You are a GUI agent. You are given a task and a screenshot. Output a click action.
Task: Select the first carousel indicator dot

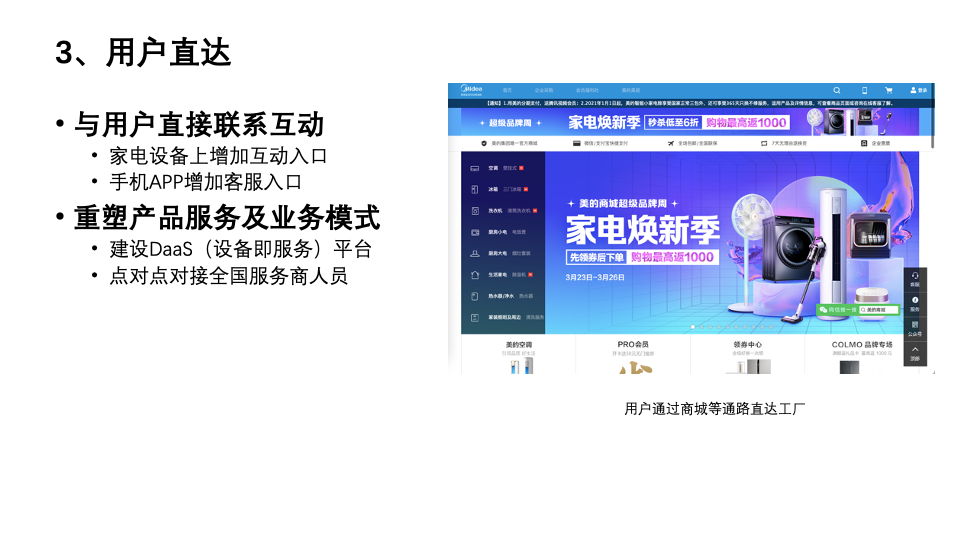[x=692, y=327]
